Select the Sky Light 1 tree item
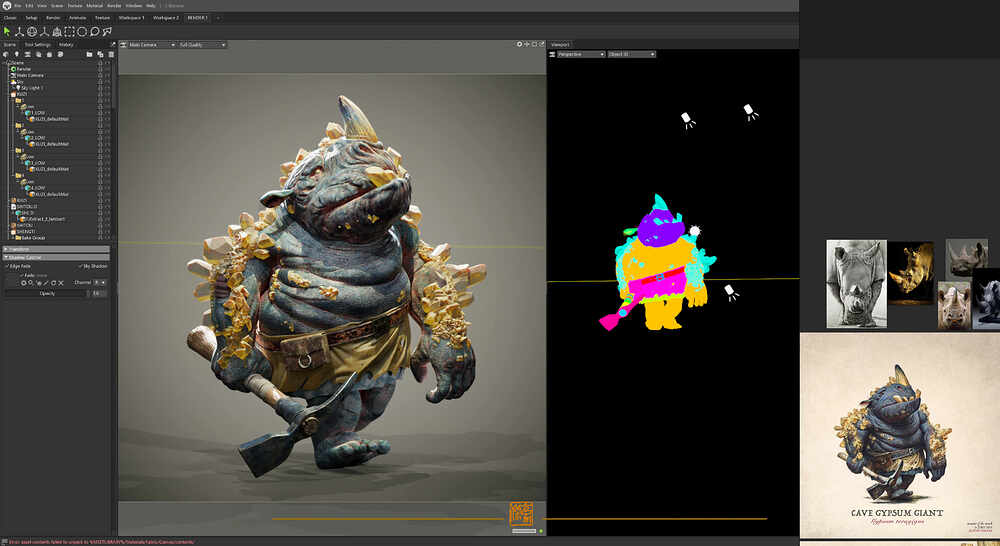Viewport: 1000px width, 546px height. coord(30,88)
